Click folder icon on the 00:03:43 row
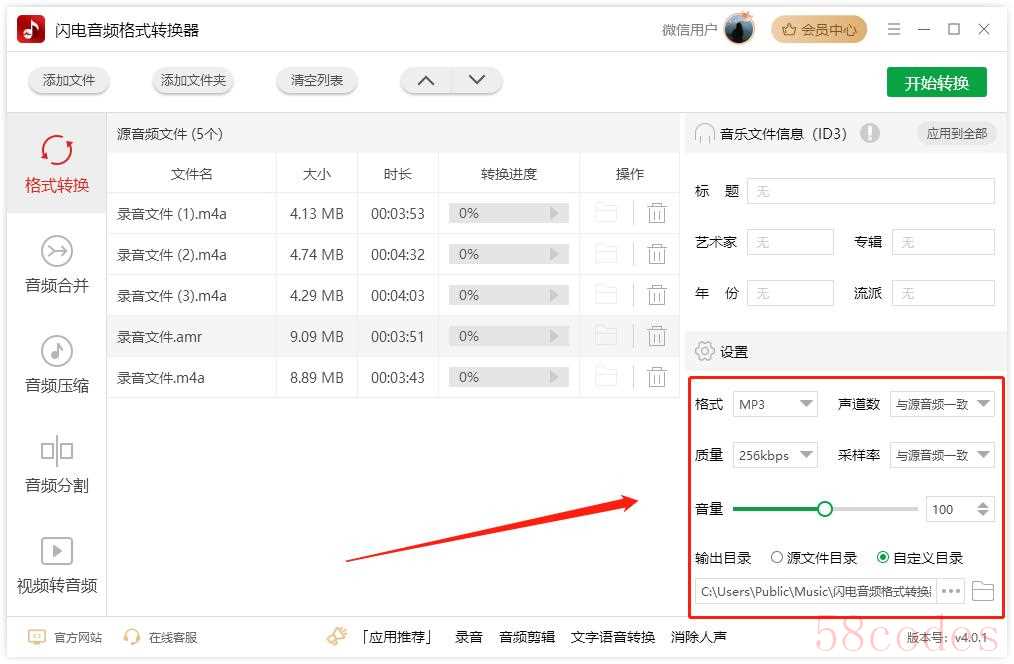The image size is (1014, 664). point(606,377)
